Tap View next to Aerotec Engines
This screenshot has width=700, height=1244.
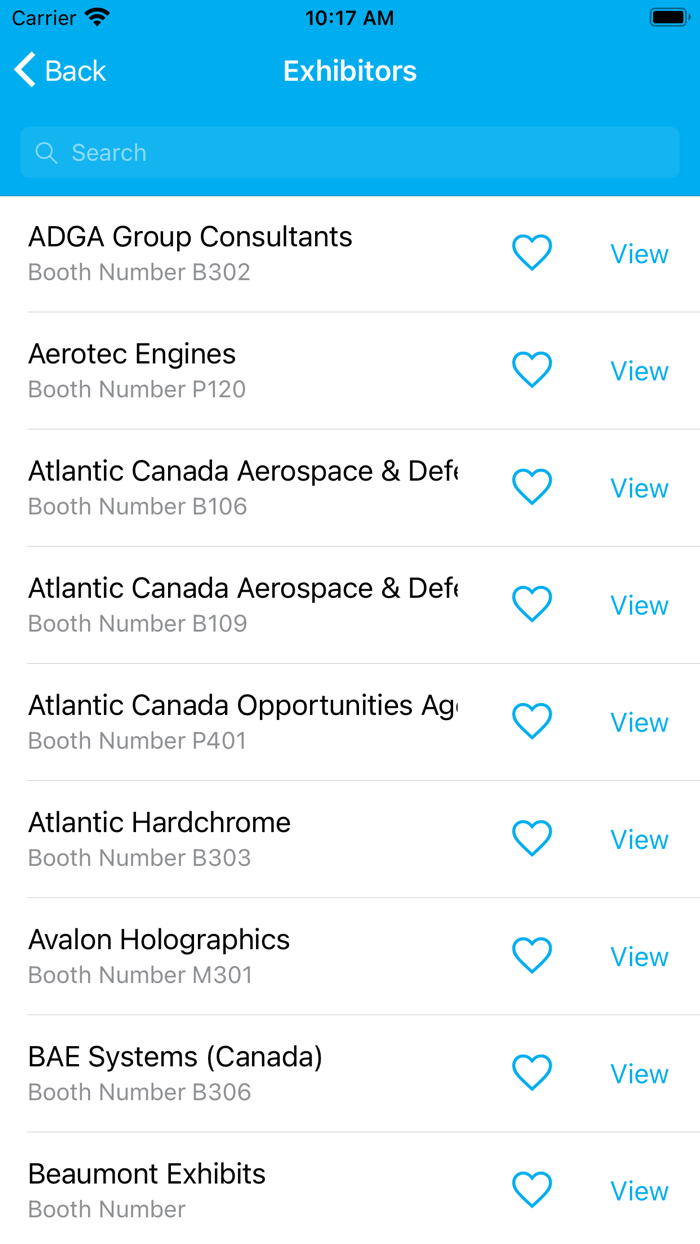point(639,370)
